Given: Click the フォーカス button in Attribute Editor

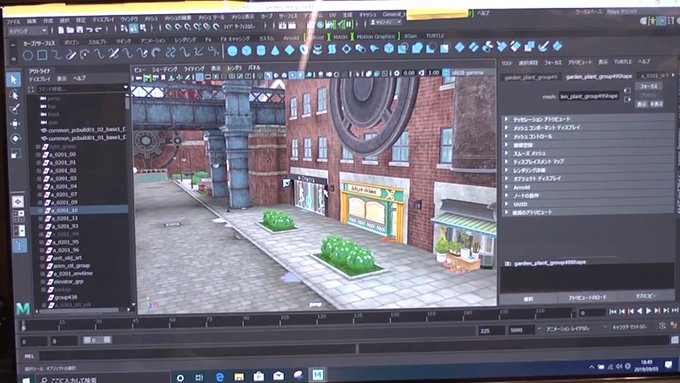Looking at the screenshot, I should [x=649, y=86].
